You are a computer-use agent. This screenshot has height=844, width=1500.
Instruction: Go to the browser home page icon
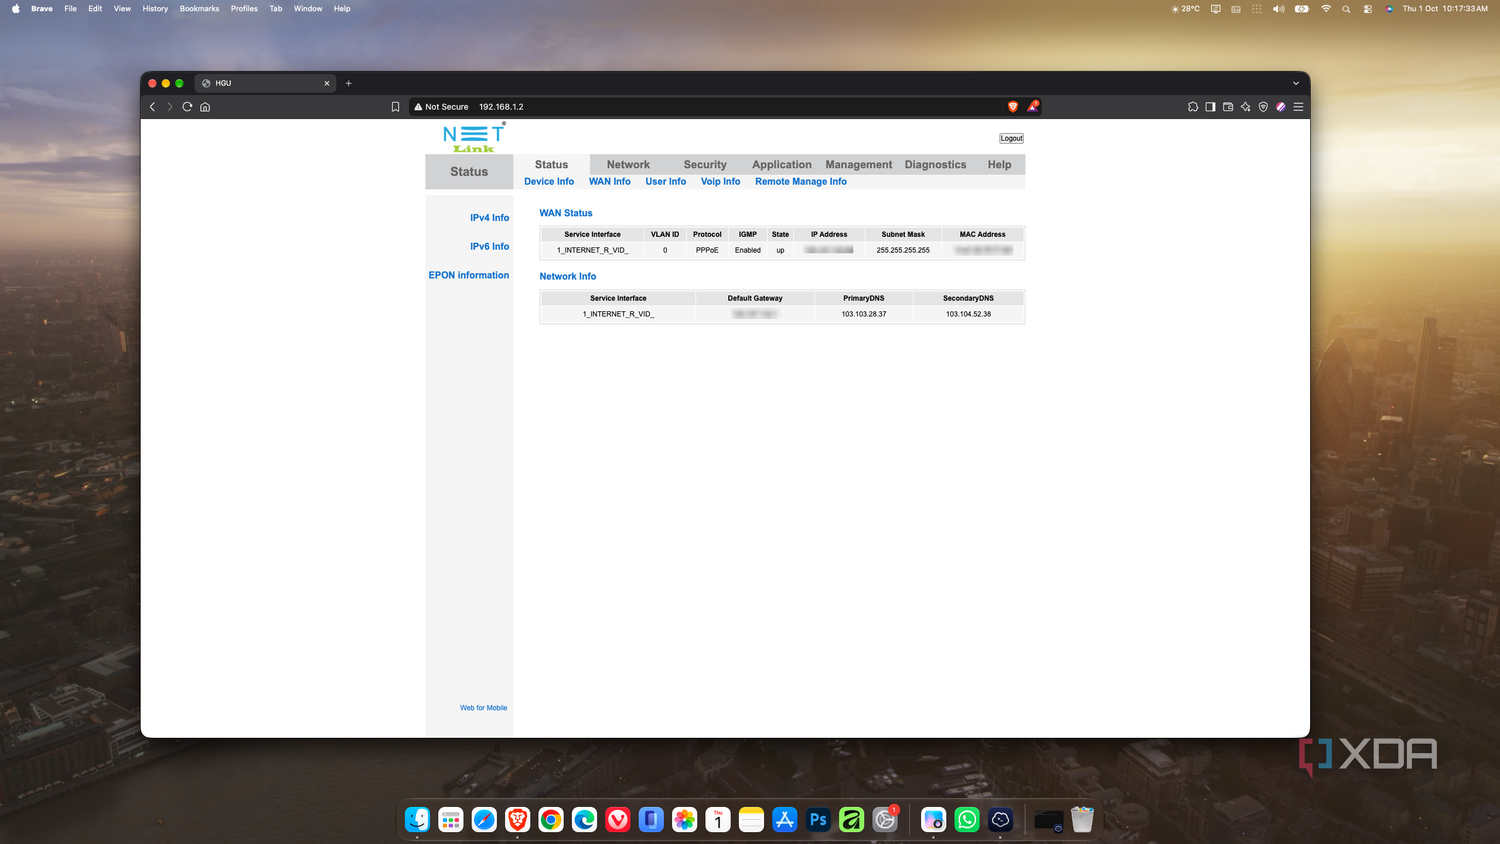pos(205,107)
